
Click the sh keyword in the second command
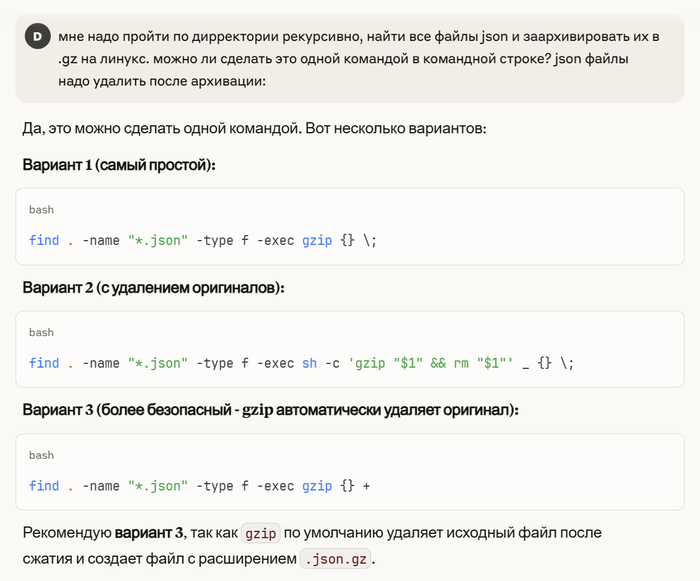[309, 363]
